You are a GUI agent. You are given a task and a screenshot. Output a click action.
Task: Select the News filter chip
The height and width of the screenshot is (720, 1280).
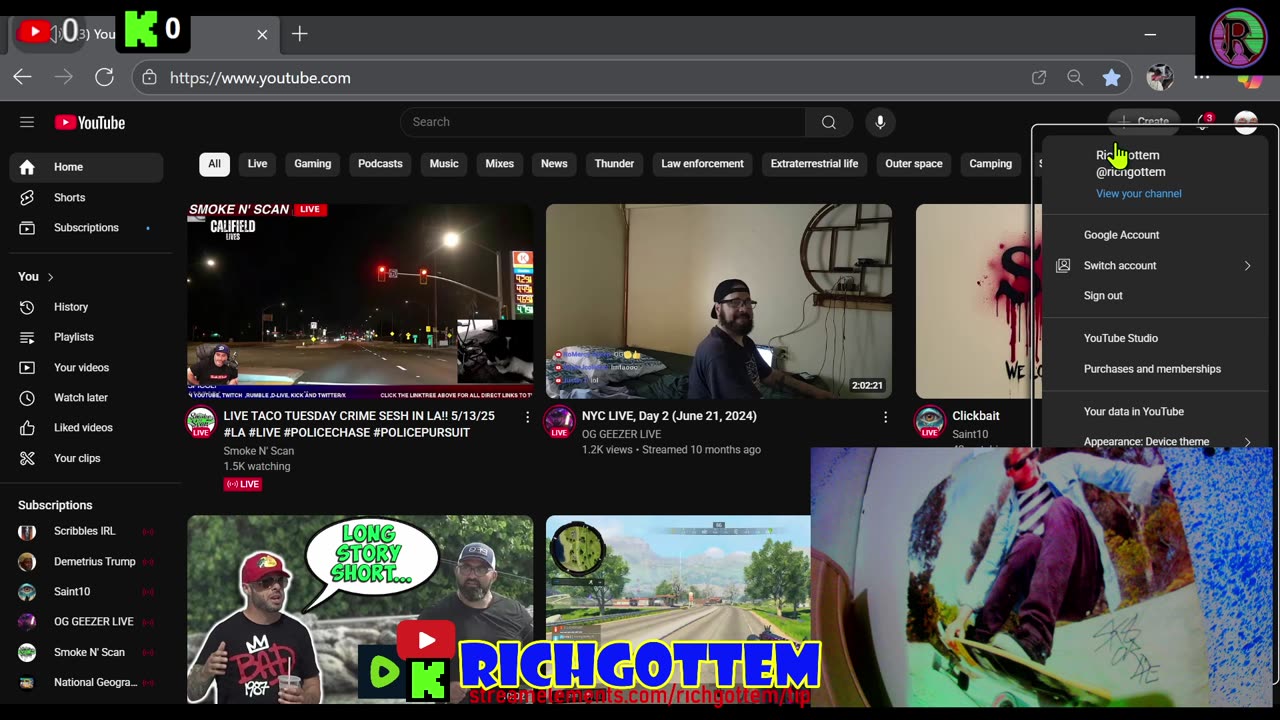(x=554, y=164)
